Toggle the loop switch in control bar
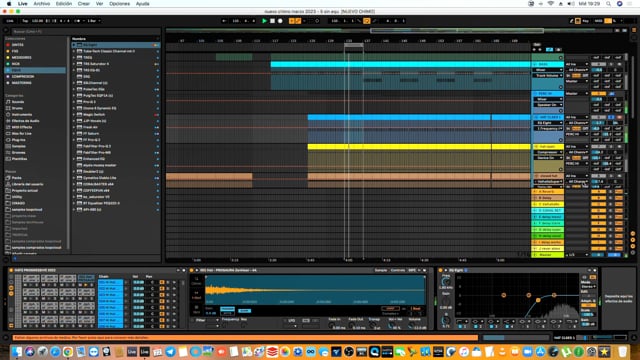 (x=367, y=21)
